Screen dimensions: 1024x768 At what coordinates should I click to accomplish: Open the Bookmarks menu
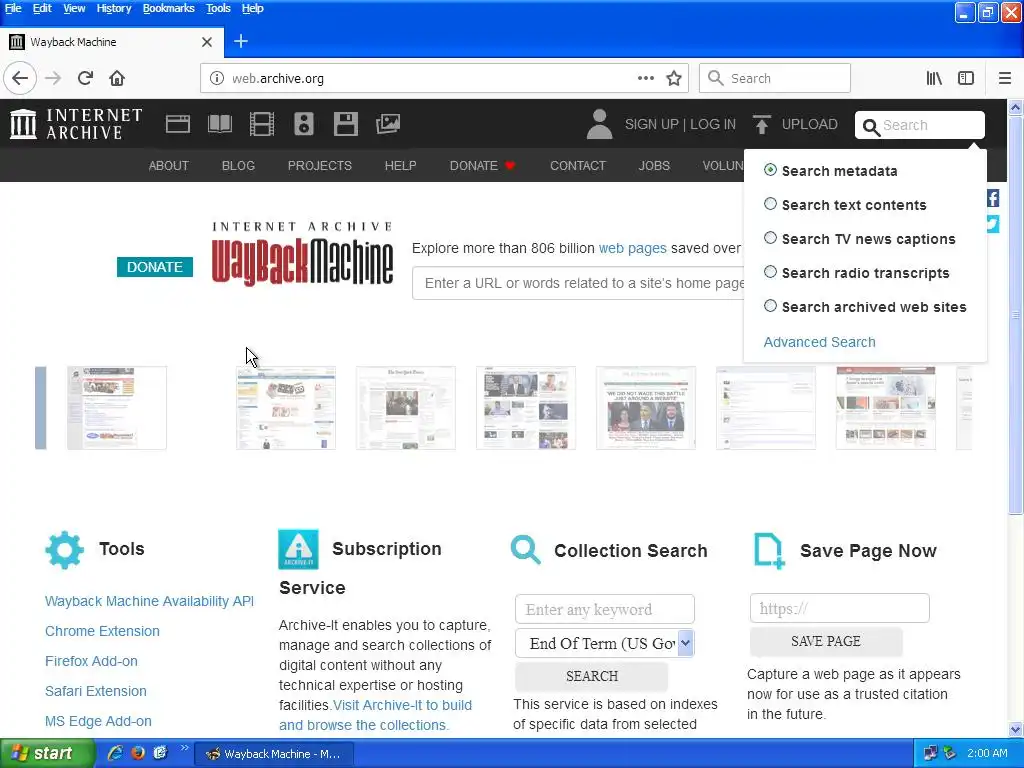click(168, 8)
